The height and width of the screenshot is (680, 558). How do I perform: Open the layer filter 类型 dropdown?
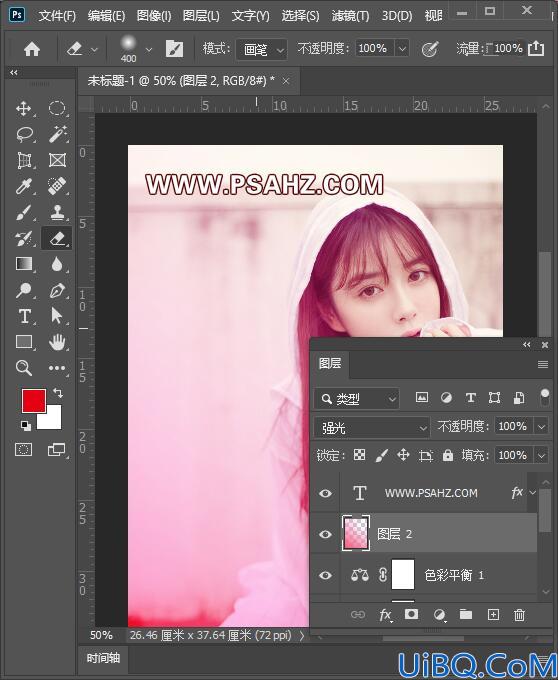coord(356,398)
